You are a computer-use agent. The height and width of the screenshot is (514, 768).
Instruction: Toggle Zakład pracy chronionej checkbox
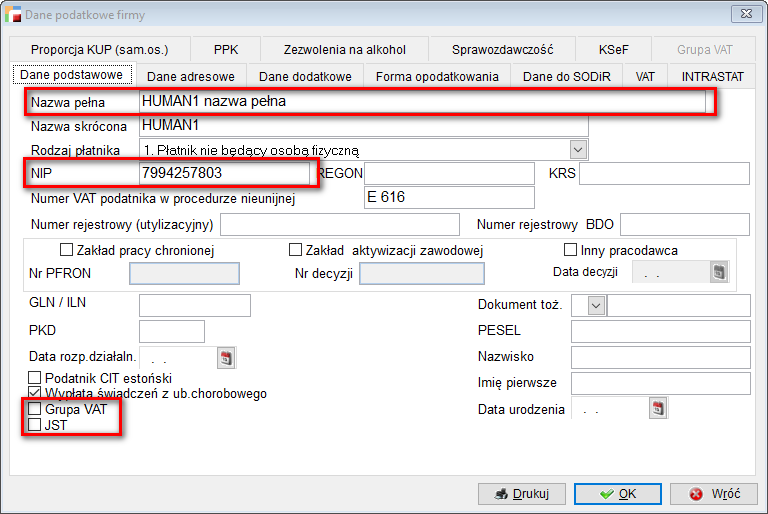[67, 249]
